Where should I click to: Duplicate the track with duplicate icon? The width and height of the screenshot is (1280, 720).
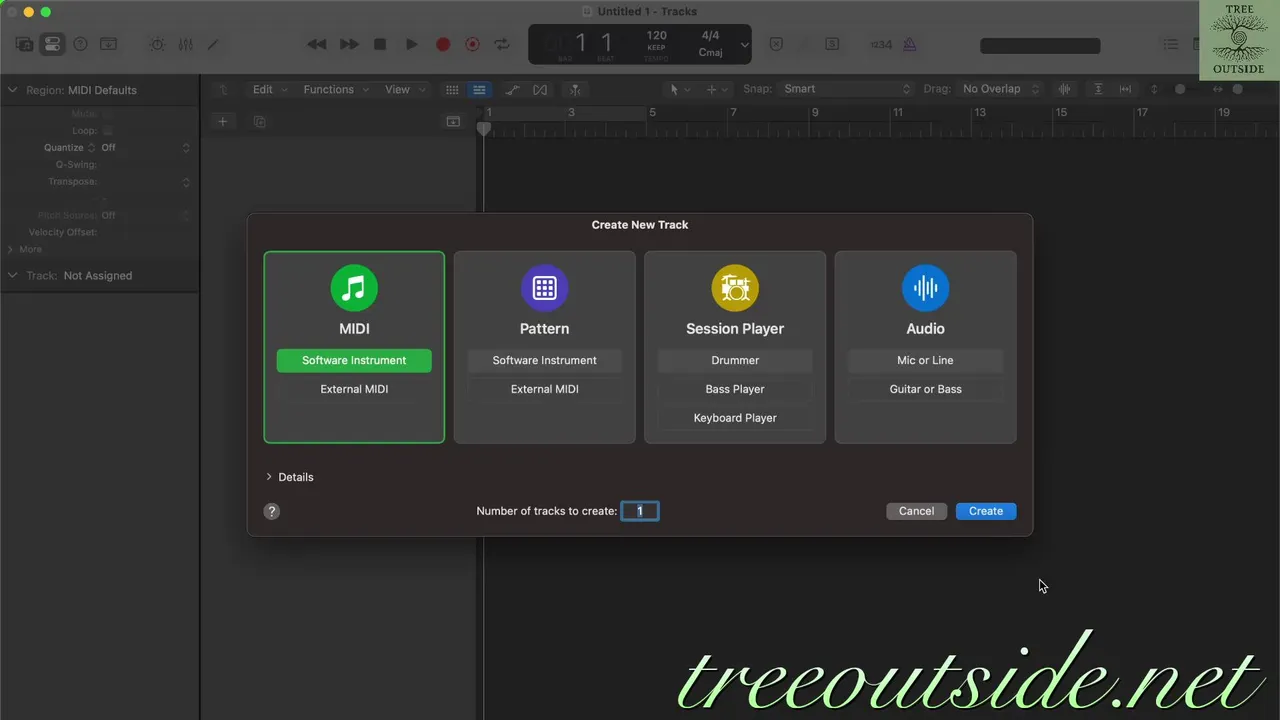259,121
